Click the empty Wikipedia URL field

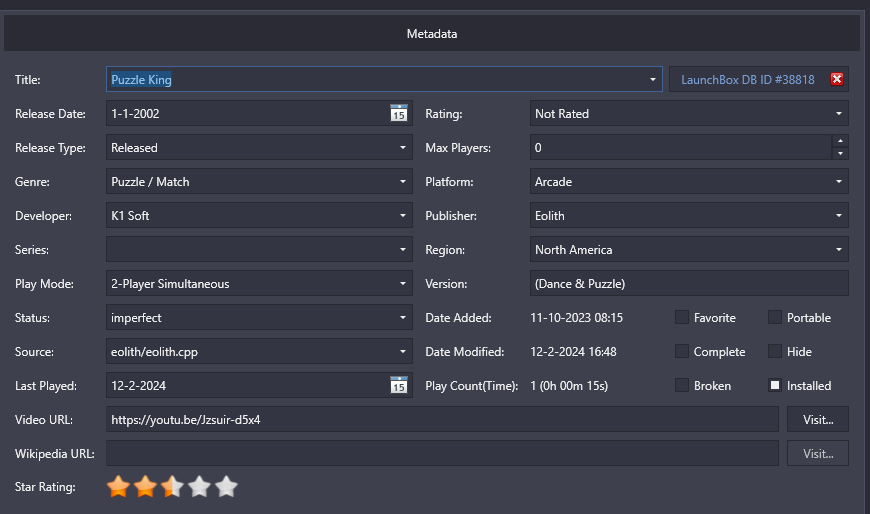tap(442, 453)
